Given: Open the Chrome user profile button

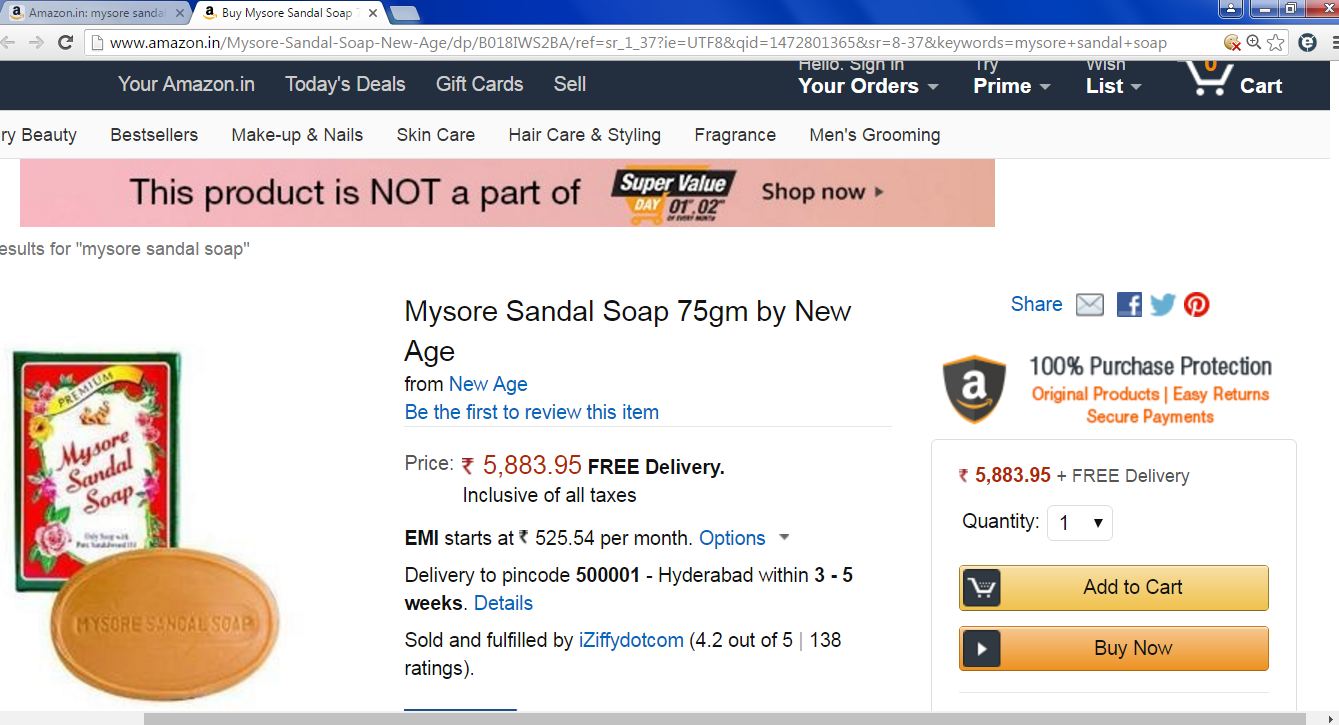Looking at the screenshot, I should tap(1230, 9).
